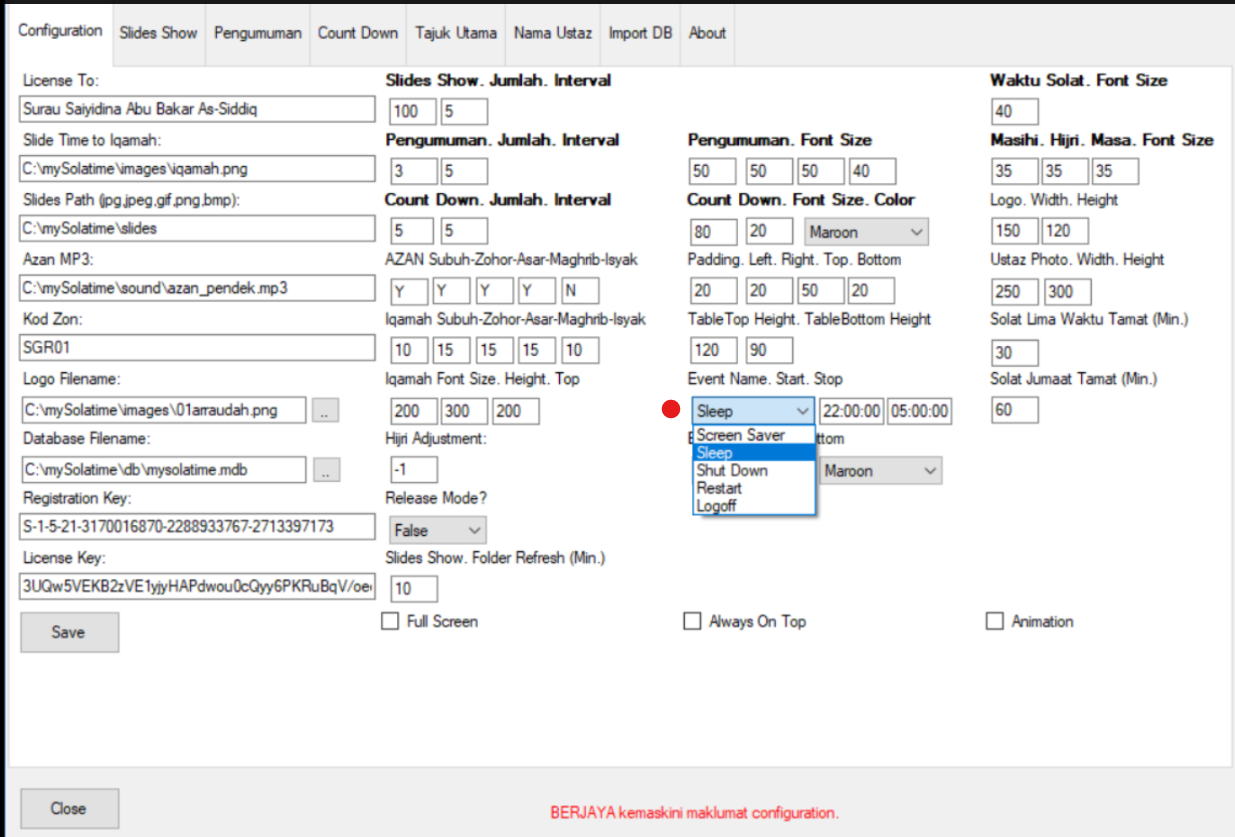Screen dimensions: 1235x837
Task: Click the Kod Zon input field
Action: pyautogui.click(x=197, y=348)
